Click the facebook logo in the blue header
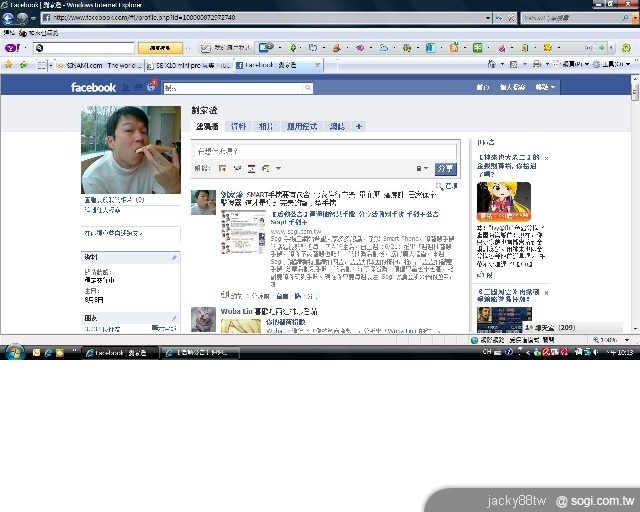640x512 pixels. 93,87
